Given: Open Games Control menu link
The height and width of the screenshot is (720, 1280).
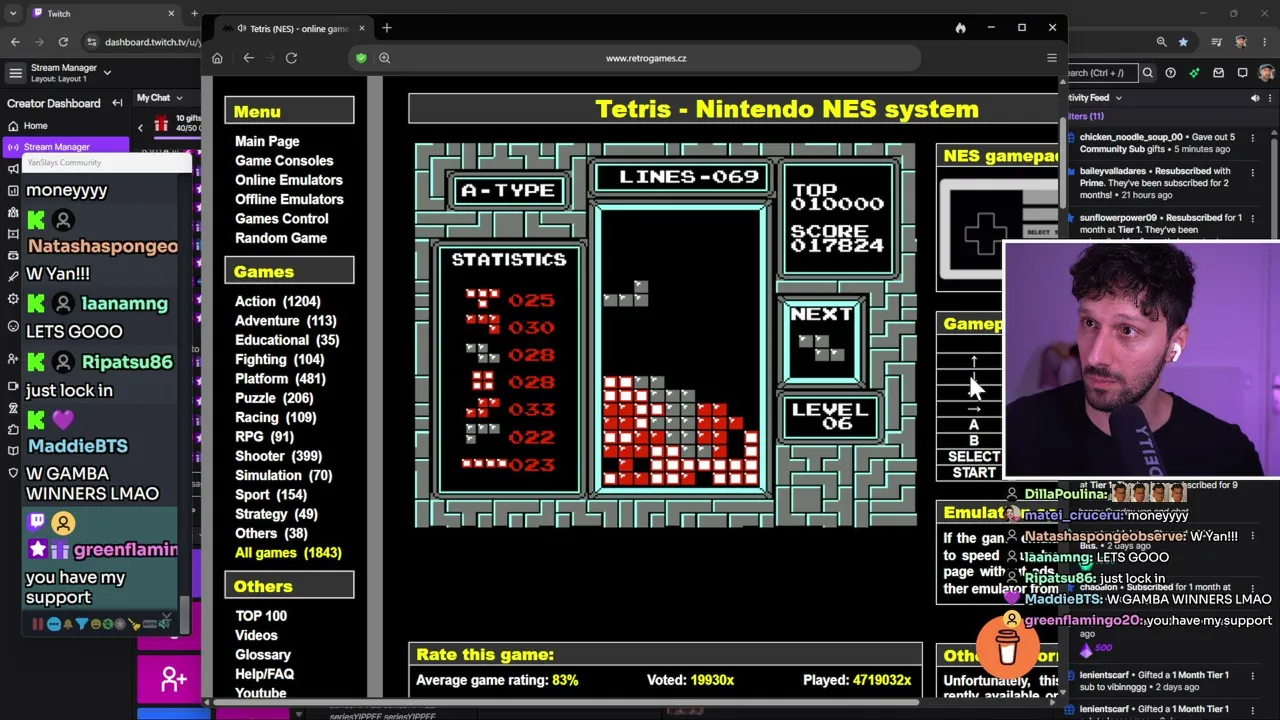Looking at the screenshot, I should (x=281, y=219).
